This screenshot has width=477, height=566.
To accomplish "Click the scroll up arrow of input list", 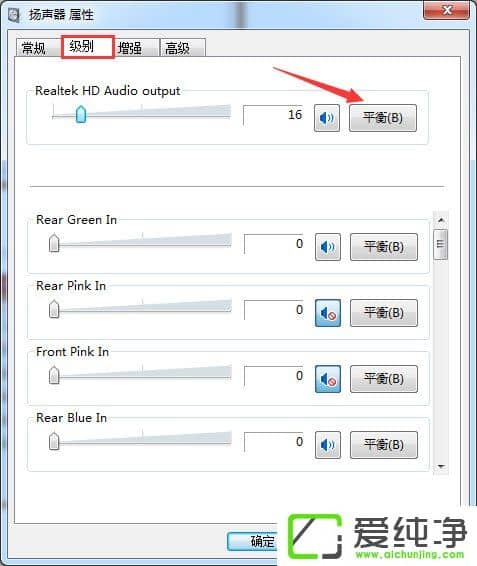I will tap(441, 220).
